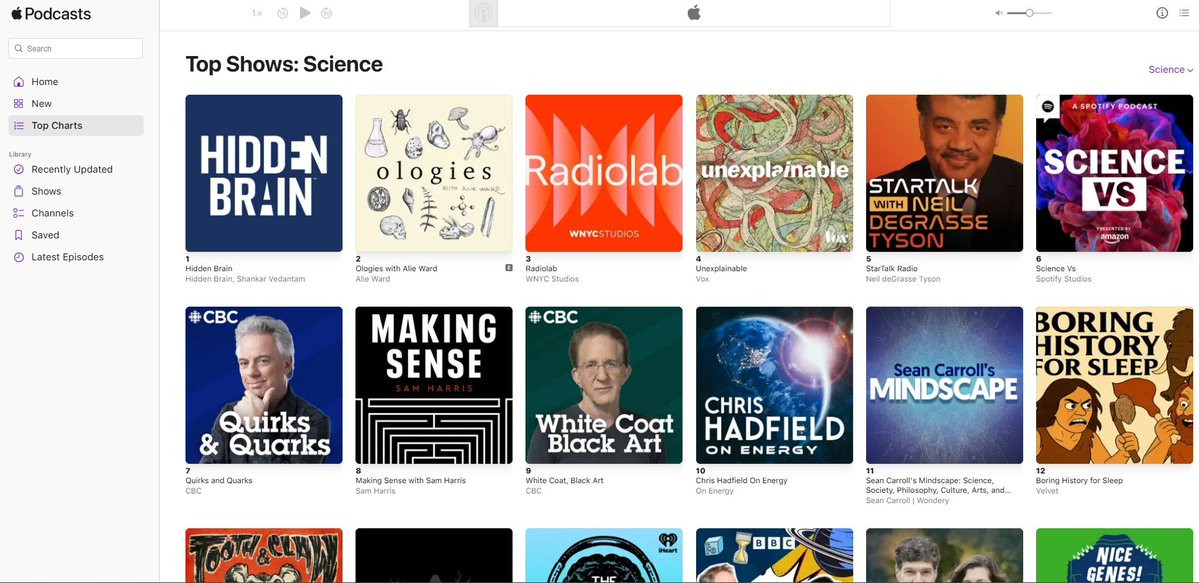
Task: Click the WNYC Studios author text
Action: click(x=552, y=279)
